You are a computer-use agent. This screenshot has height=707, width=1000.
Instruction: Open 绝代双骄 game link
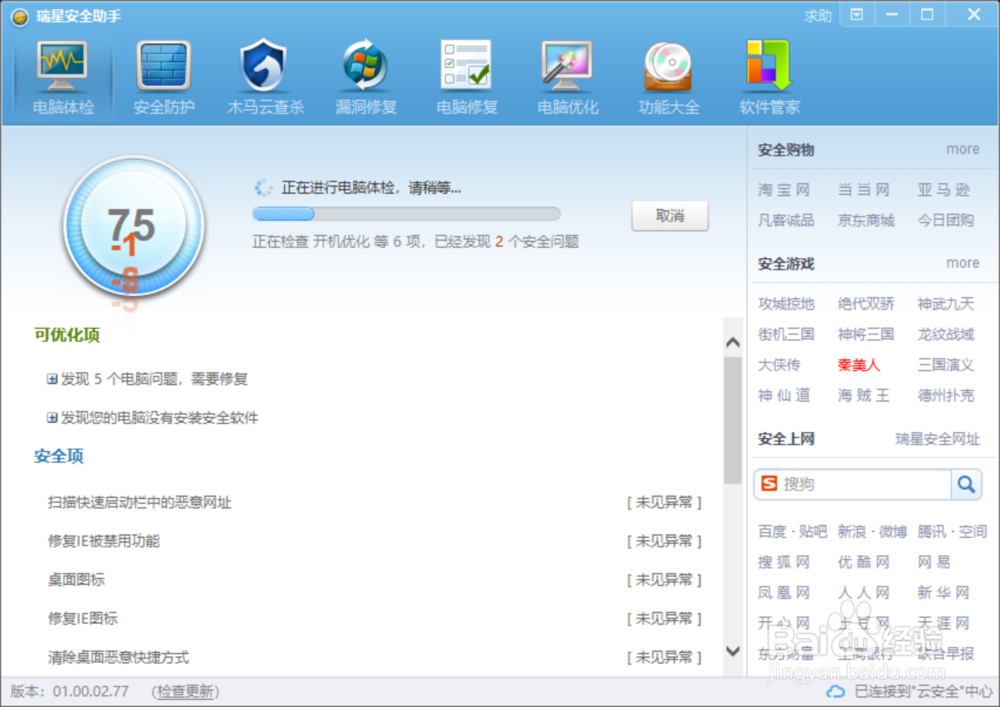coord(865,303)
